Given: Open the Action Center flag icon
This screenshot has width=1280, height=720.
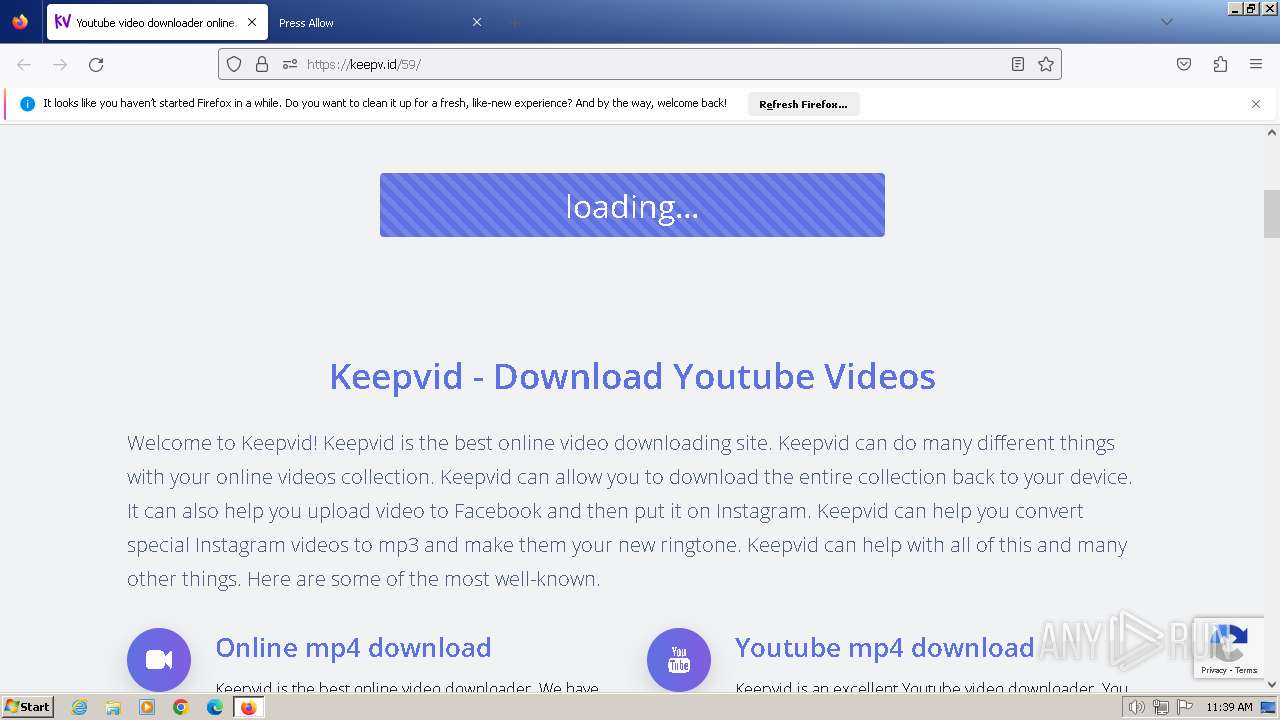Looking at the screenshot, I should tap(1185, 707).
